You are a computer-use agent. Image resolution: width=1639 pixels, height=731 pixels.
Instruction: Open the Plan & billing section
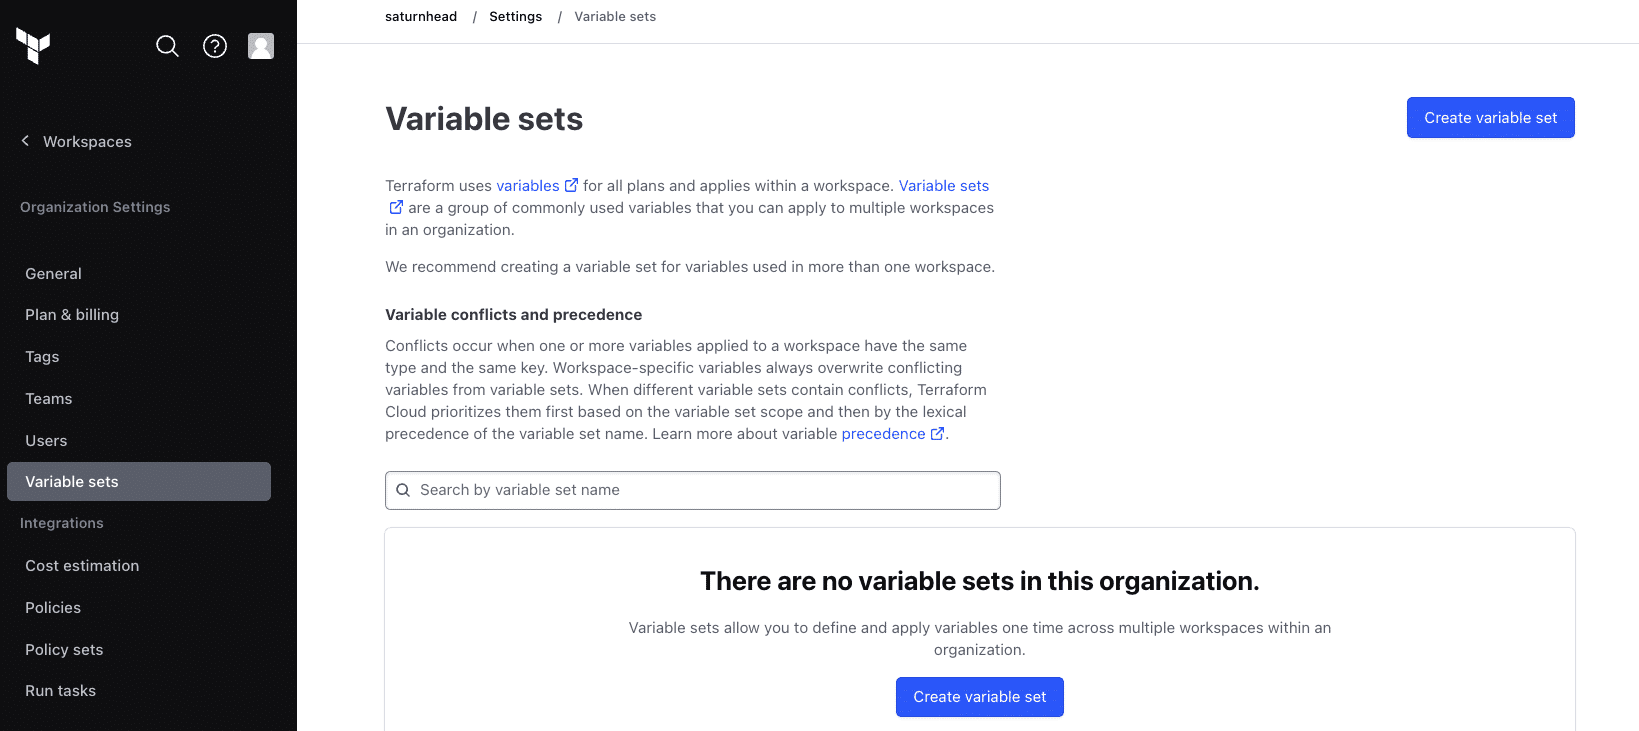pyautogui.click(x=71, y=314)
